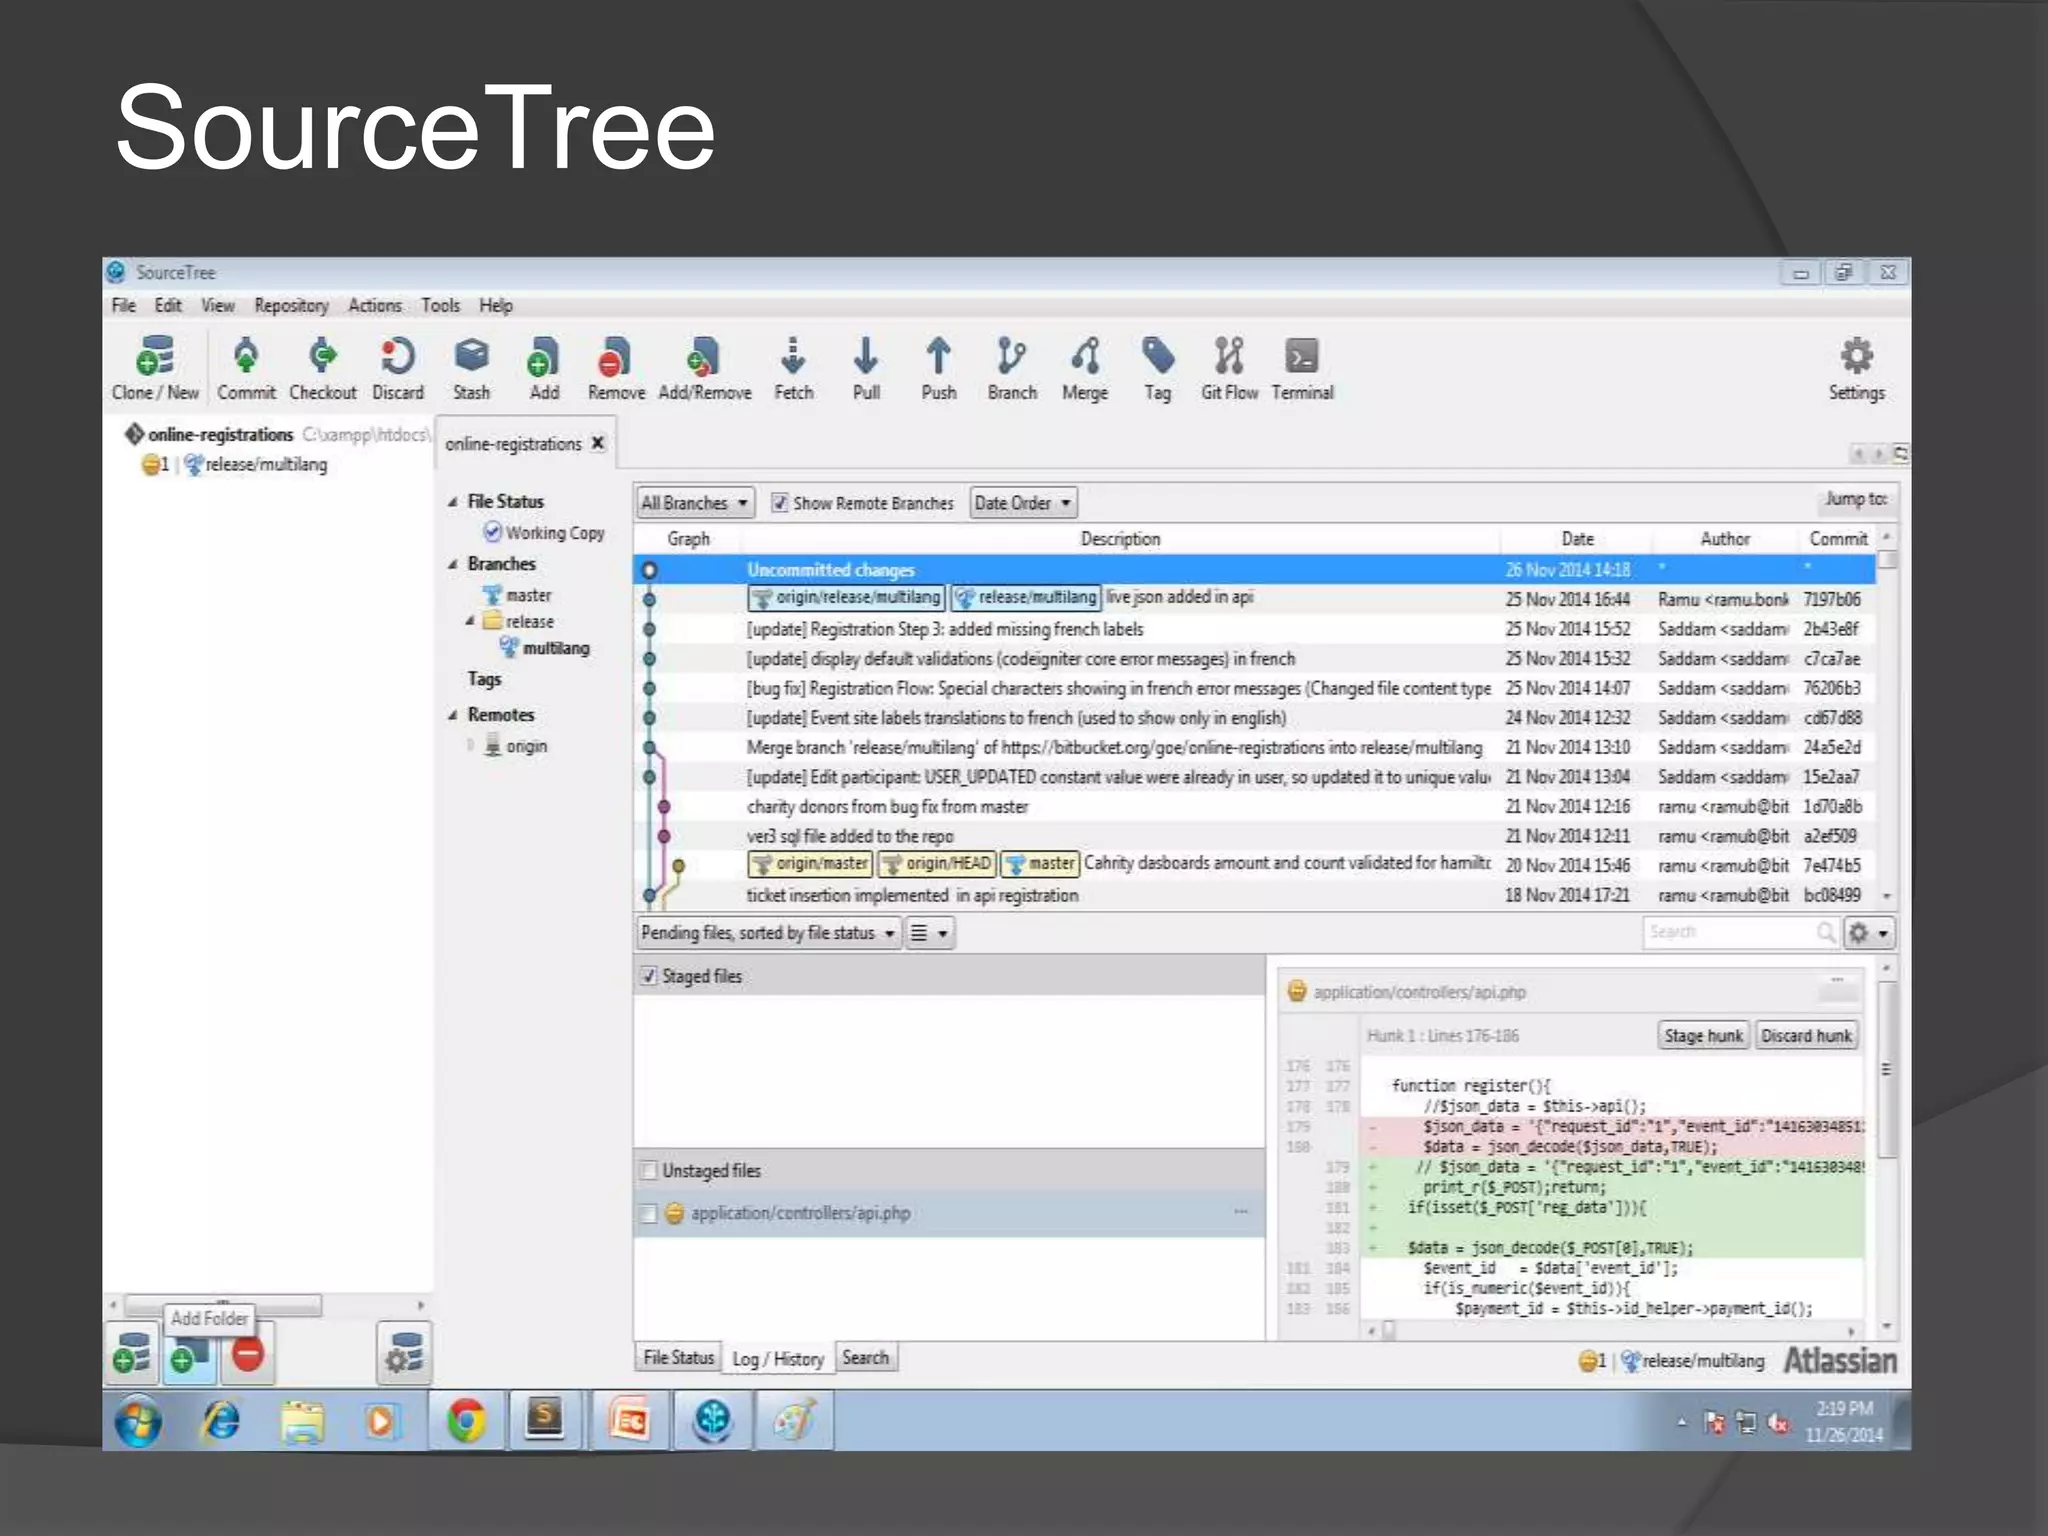
Task: Open the list view mode dropdown
Action: coord(929,933)
